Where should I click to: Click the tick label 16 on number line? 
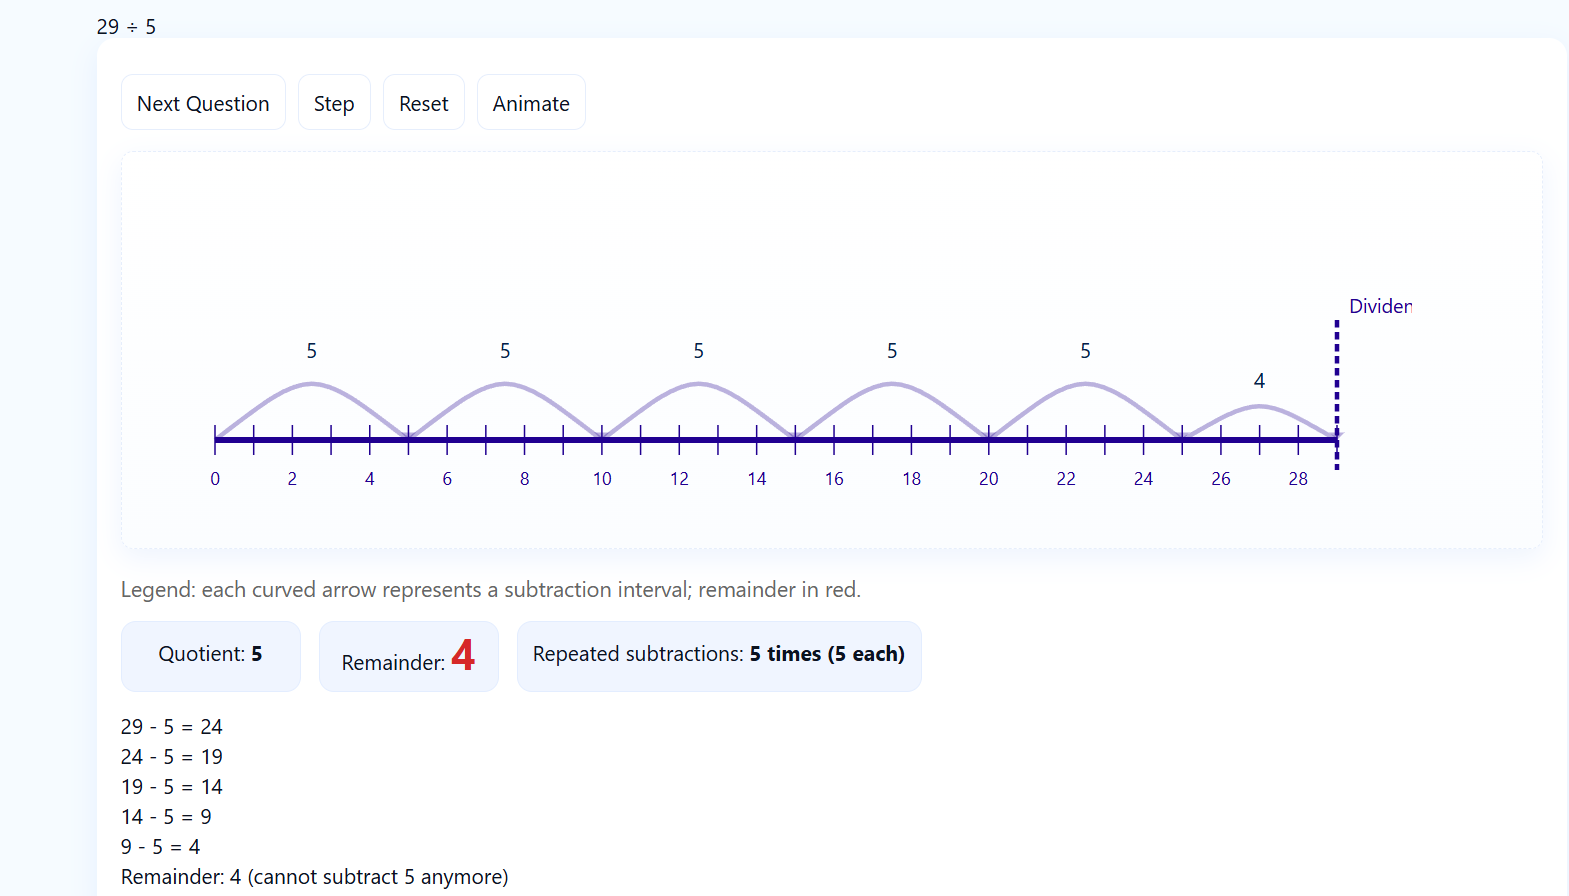[834, 479]
